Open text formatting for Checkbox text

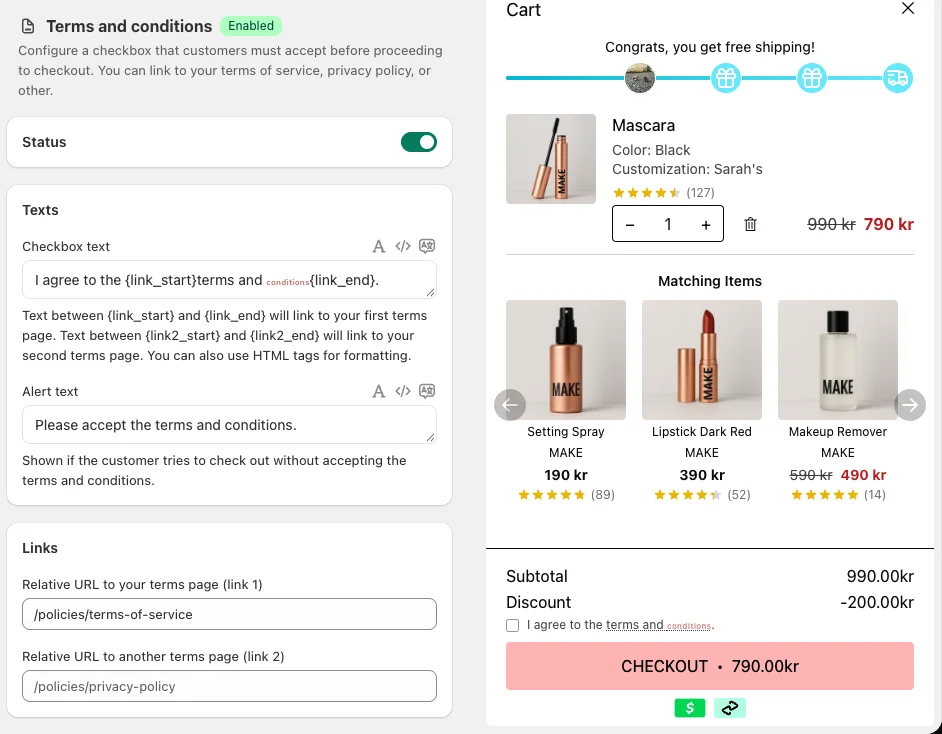click(x=378, y=246)
